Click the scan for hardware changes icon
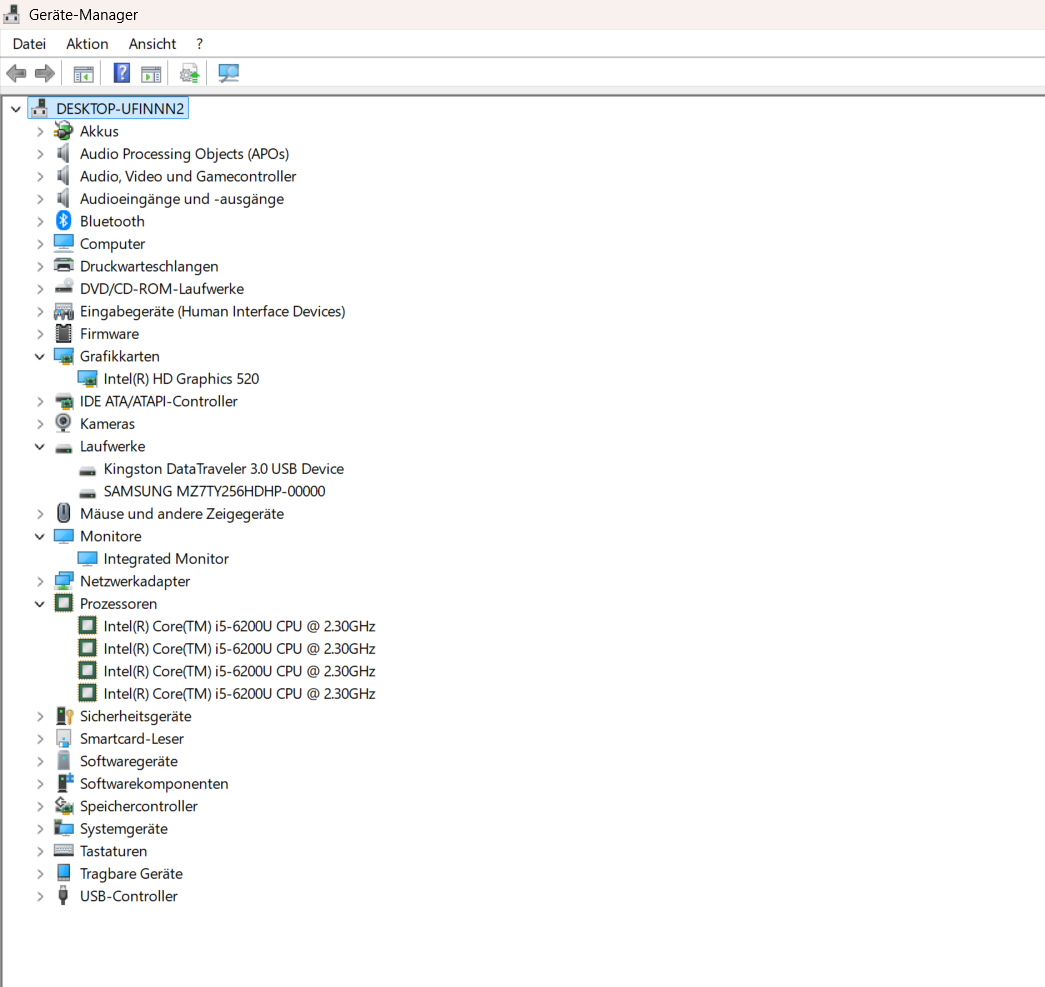This screenshot has width=1045, height=987. (229, 73)
